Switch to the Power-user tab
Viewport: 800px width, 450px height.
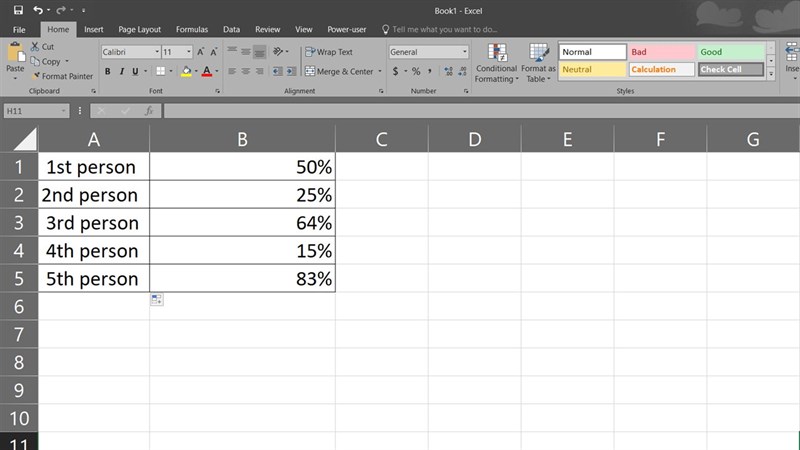[x=346, y=30]
